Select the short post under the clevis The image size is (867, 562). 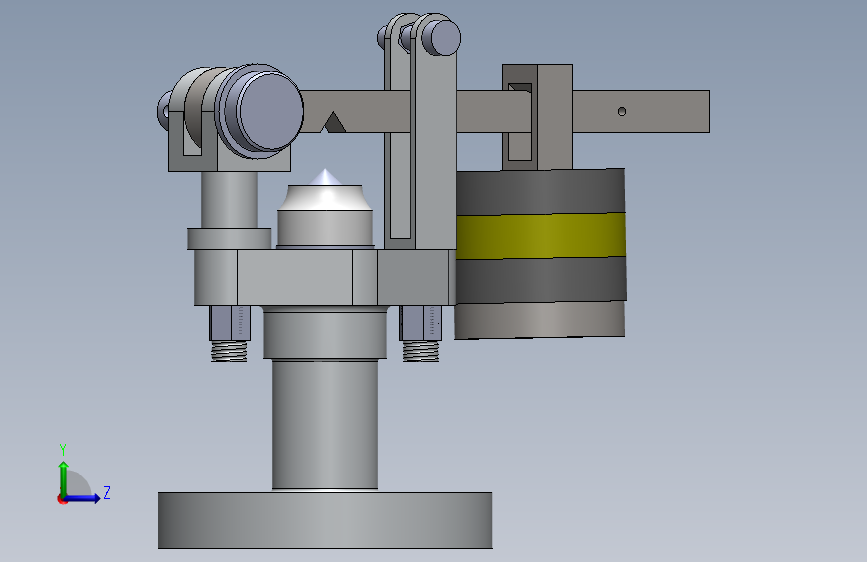(x=229, y=199)
